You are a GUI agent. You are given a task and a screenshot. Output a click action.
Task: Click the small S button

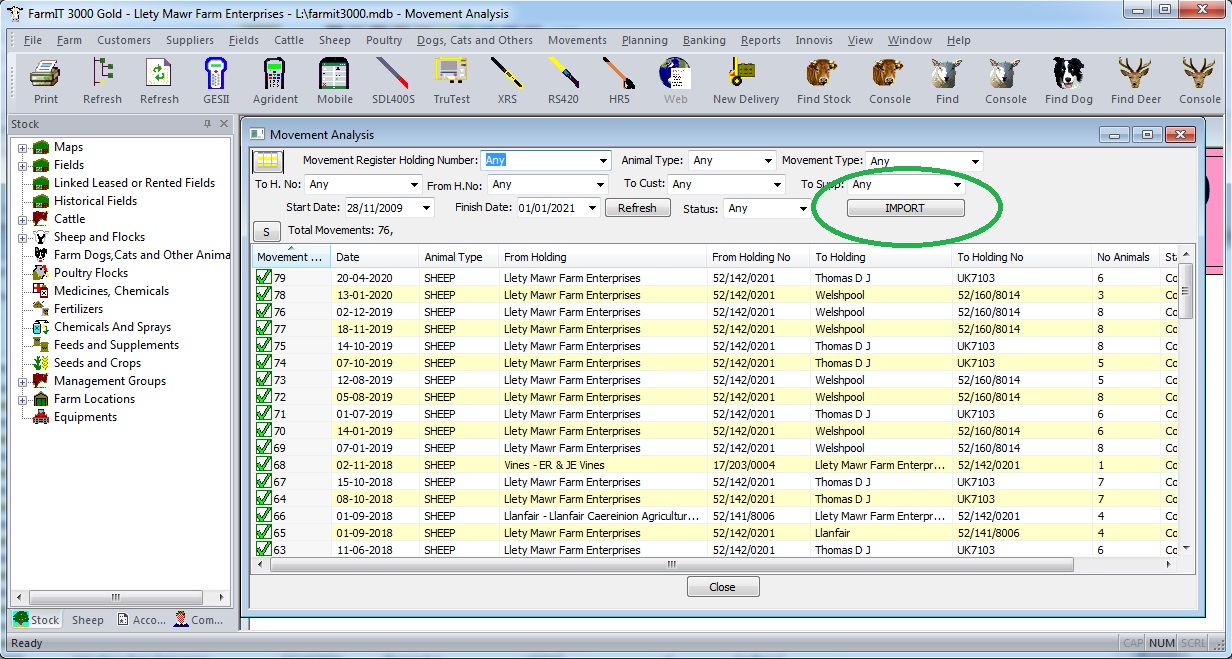(x=266, y=232)
